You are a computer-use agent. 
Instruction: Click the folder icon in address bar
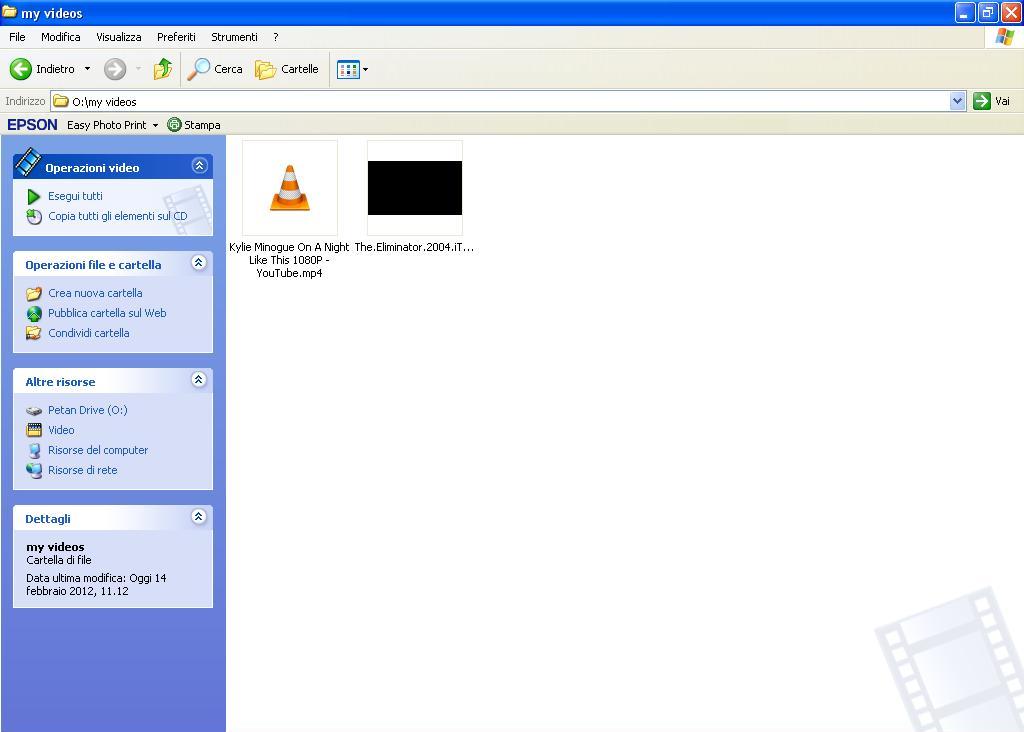(x=61, y=101)
